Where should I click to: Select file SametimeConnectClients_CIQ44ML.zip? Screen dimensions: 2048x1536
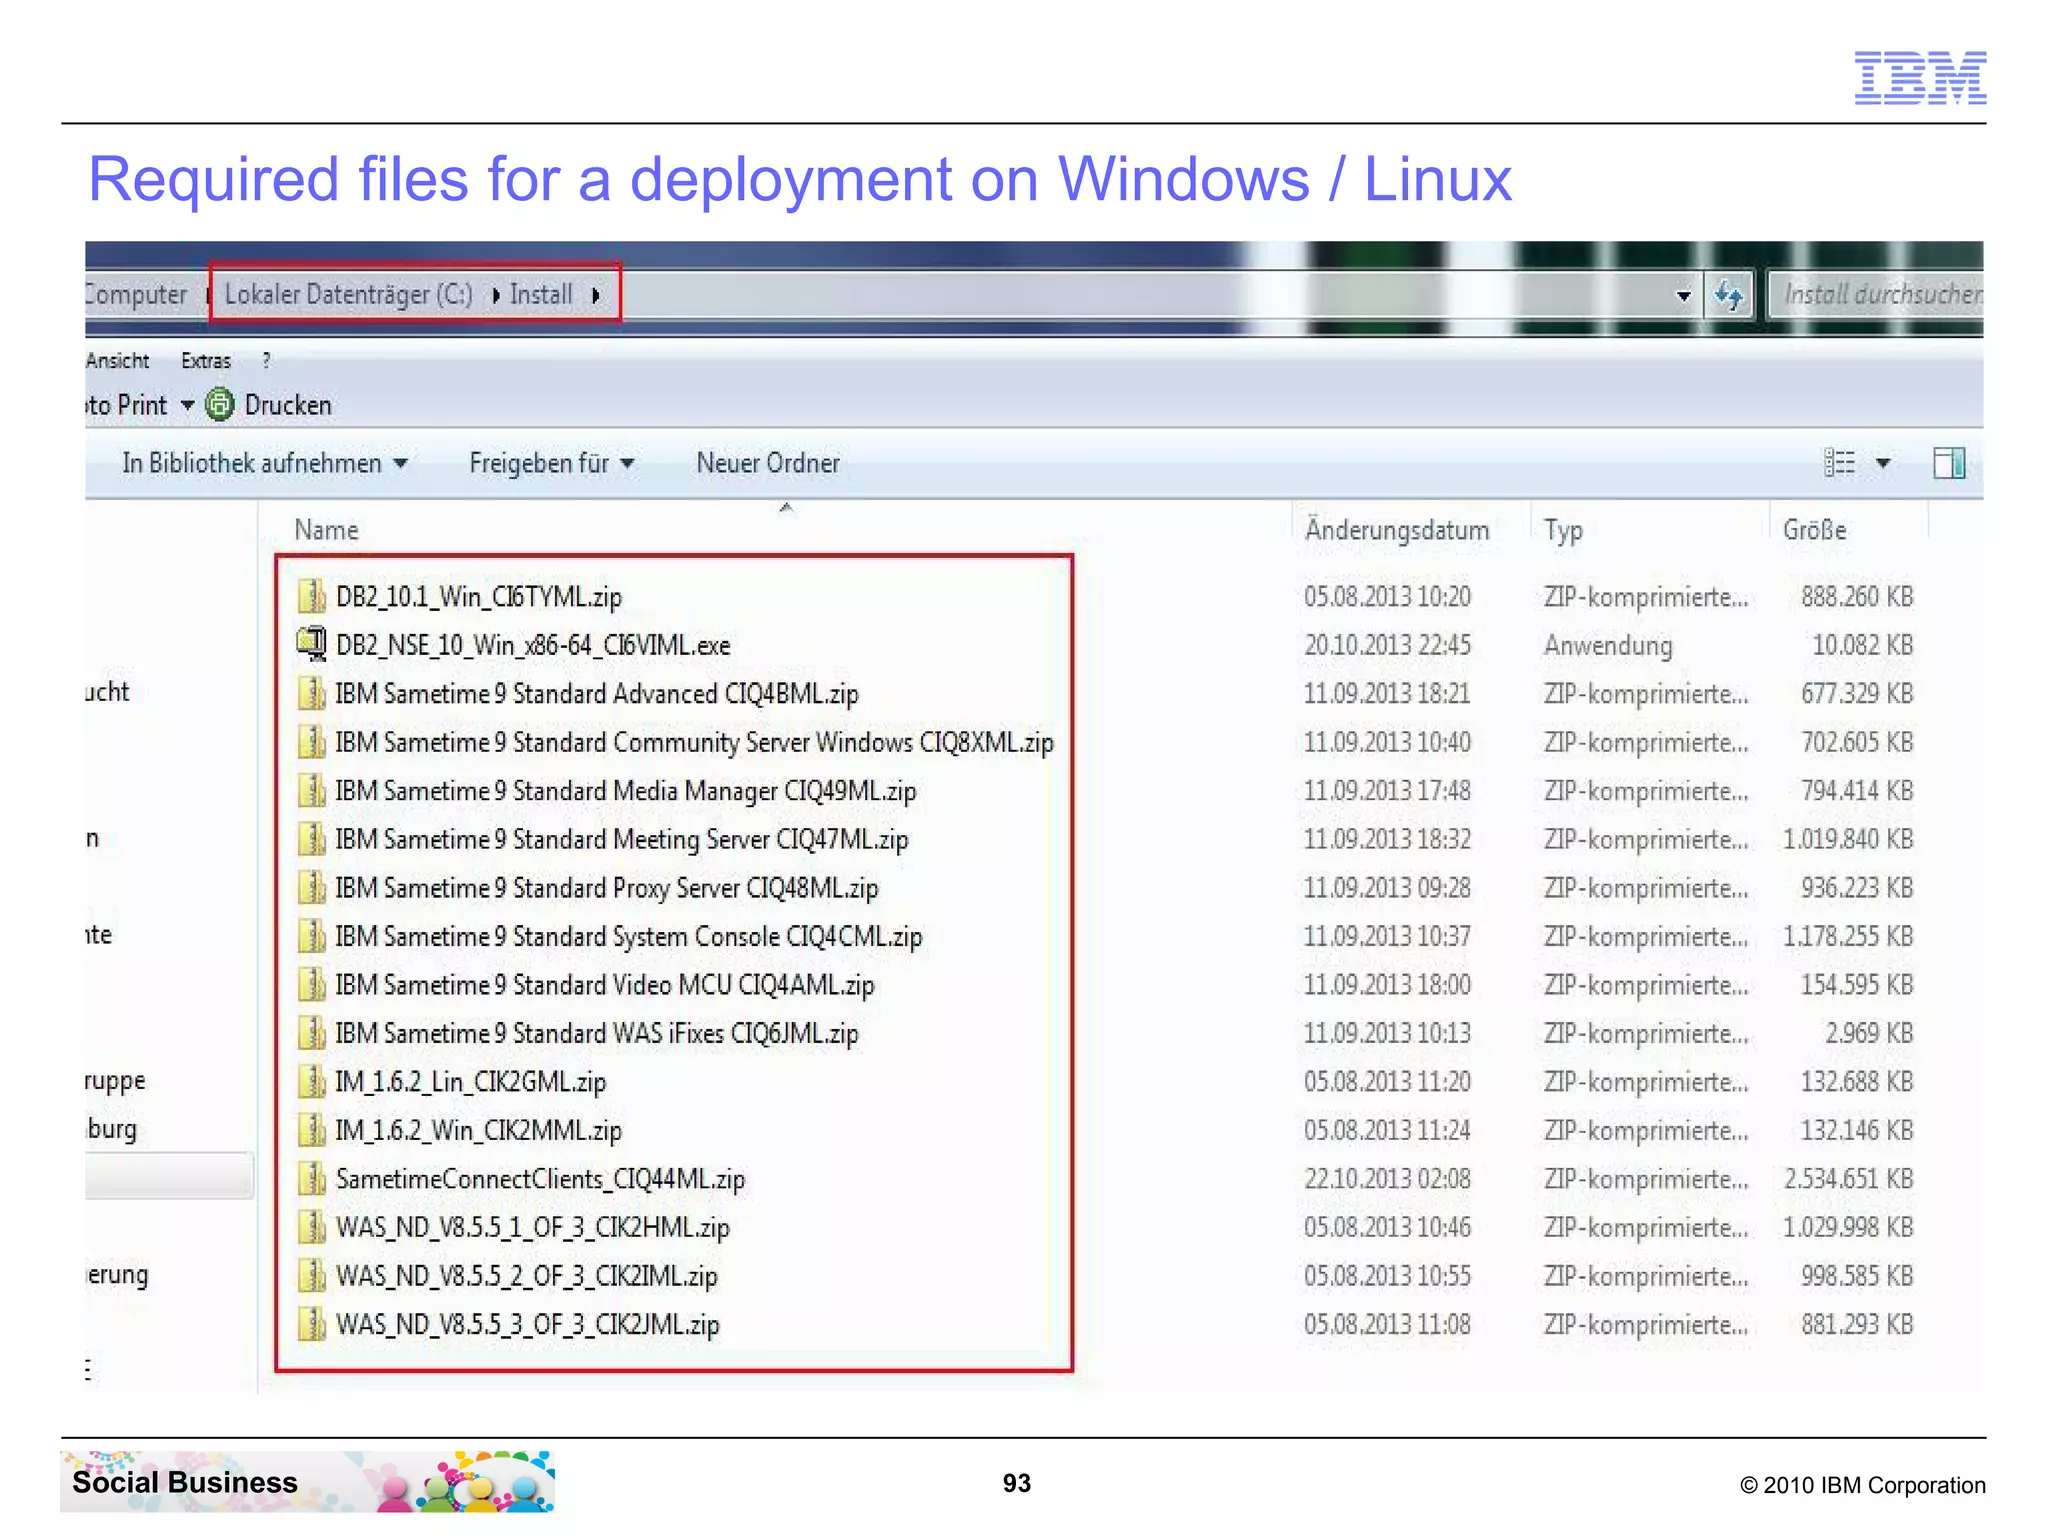click(x=541, y=1179)
